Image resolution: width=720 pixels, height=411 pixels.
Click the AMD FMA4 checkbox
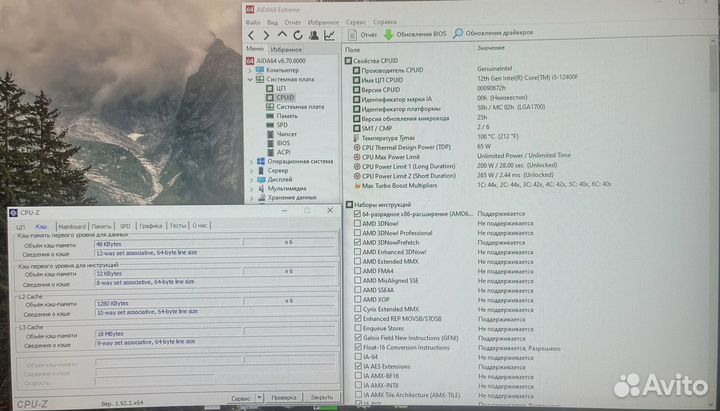(x=357, y=271)
